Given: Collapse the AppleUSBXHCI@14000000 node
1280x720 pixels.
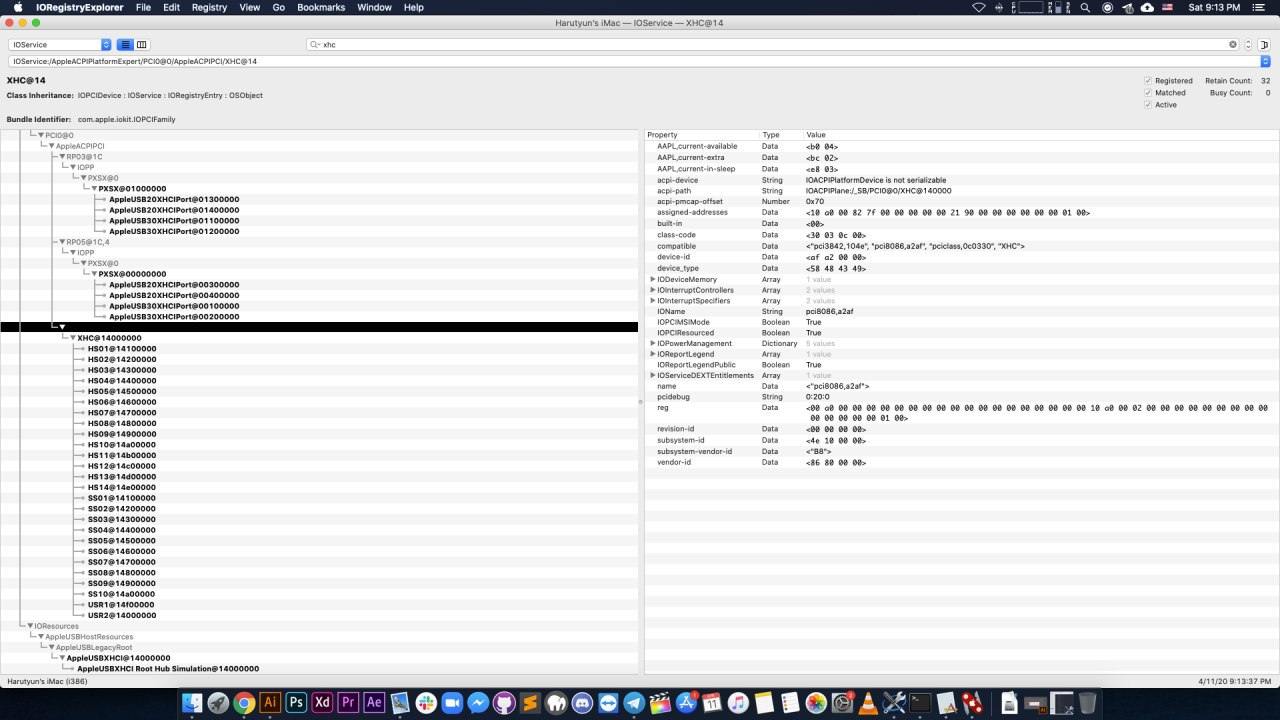Looking at the screenshot, I should click(x=62, y=658).
